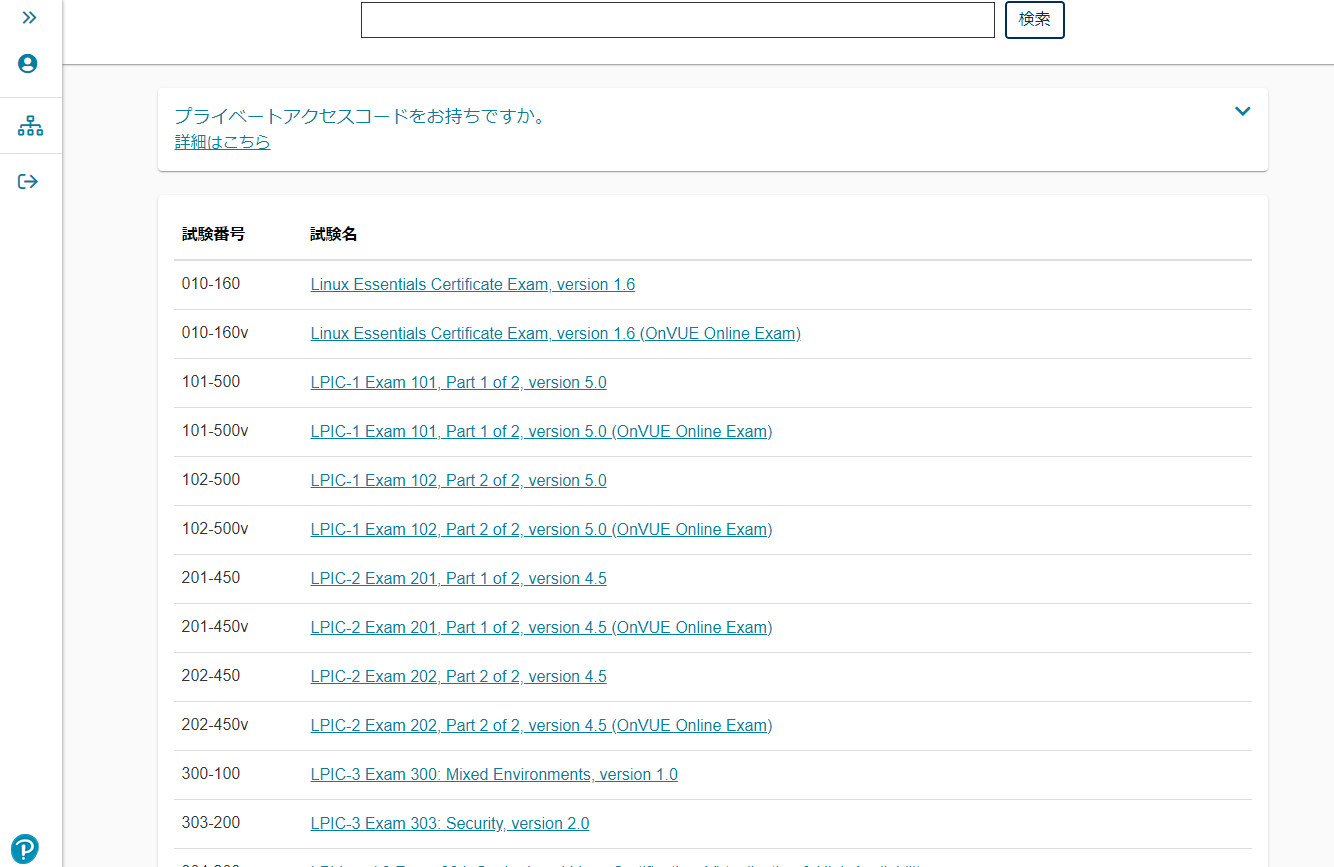Open LPIC-1 Exam 101 version 5.0 link
This screenshot has height=867, width=1334.
point(459,383)
